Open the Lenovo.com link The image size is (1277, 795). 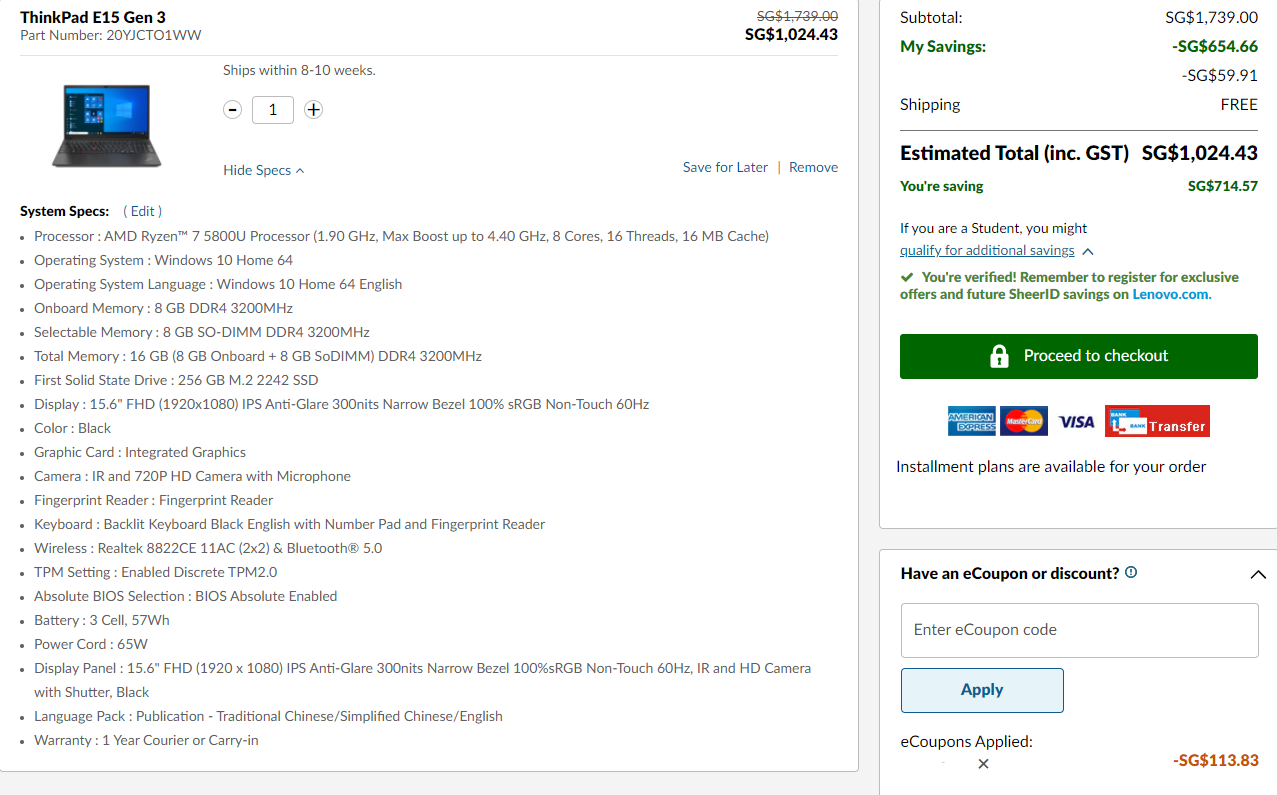coord(1171,294)
